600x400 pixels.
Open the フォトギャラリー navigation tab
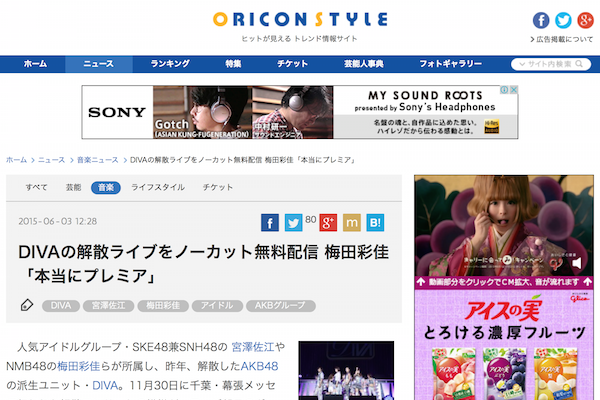[450, 64]
